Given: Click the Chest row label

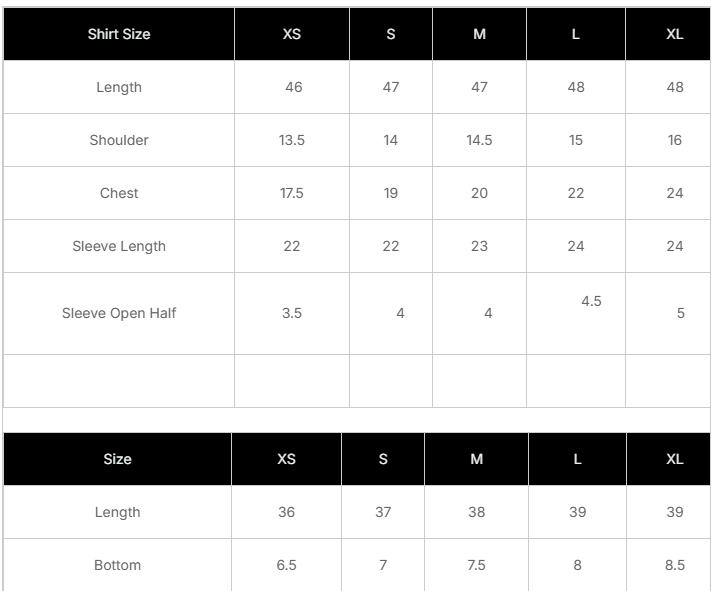Looking at the screenshot, I should click(119, 193).
